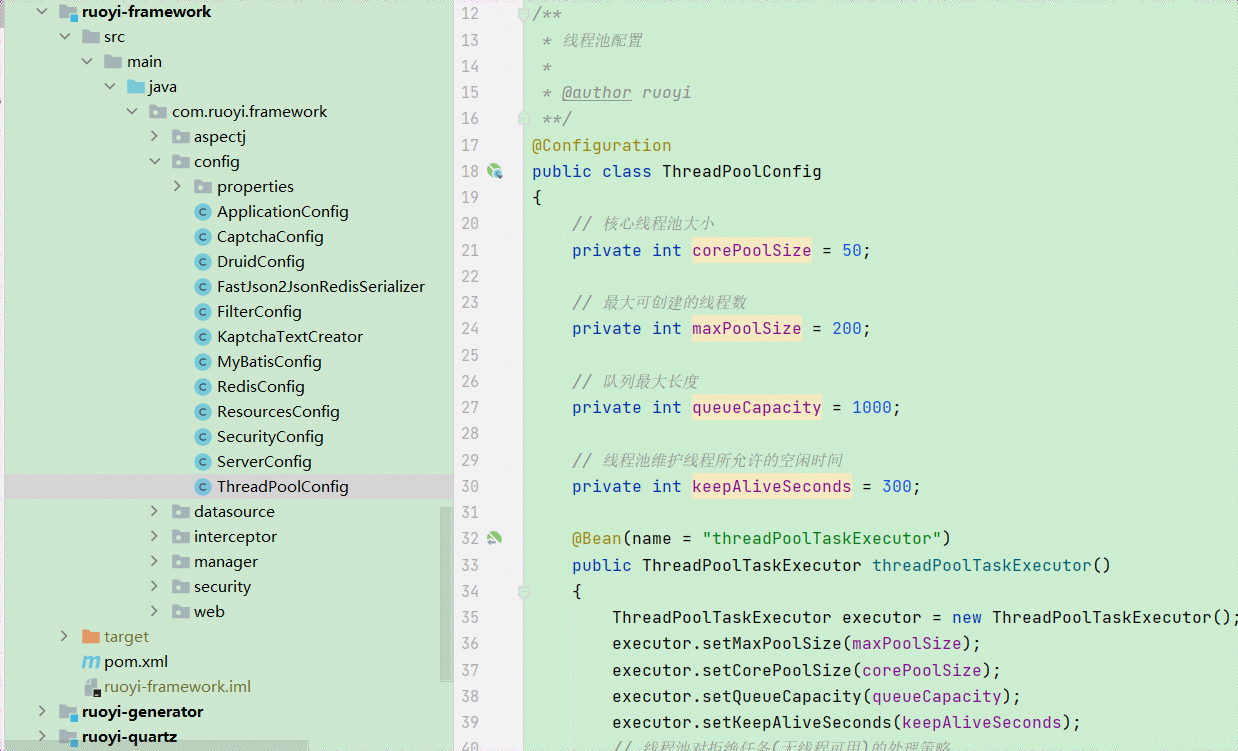Click the SecurityConfig class icon
Image resolution: width=1238 pixels, height=751 pixels.
pyautogui.click(x=203, y=437)
